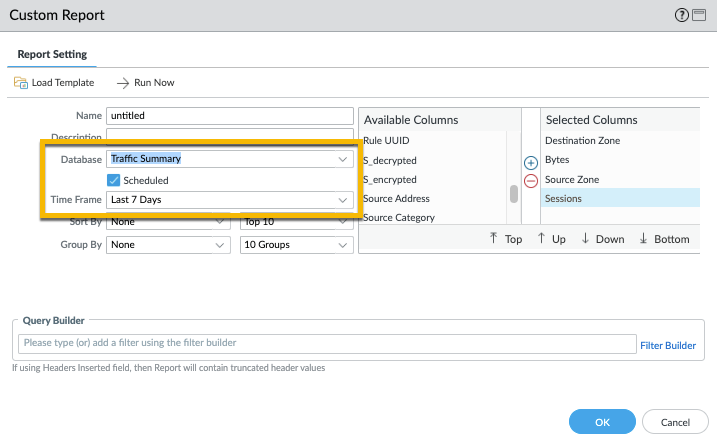Run the report now

[146, 82]
